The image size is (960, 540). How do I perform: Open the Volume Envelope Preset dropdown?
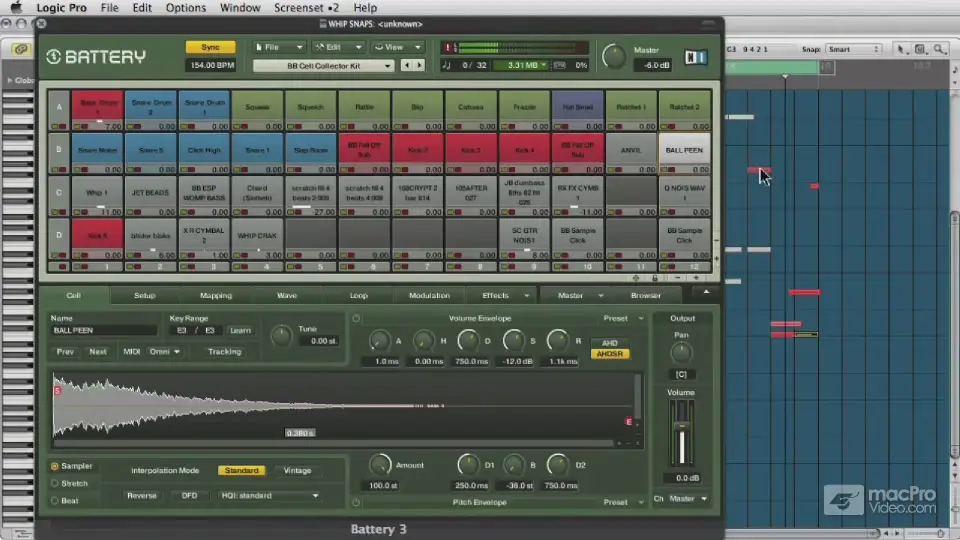[623, 318]
